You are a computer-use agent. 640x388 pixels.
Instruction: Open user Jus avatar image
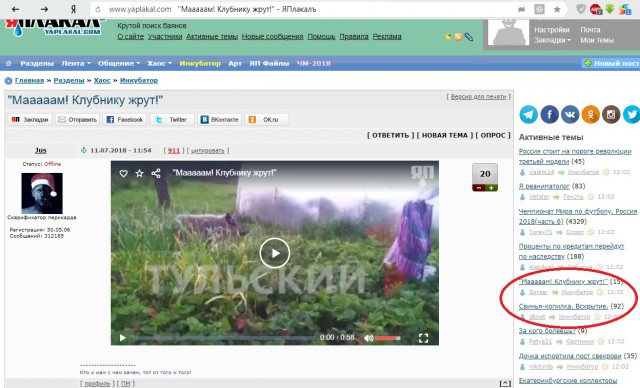tap(42, 193)
